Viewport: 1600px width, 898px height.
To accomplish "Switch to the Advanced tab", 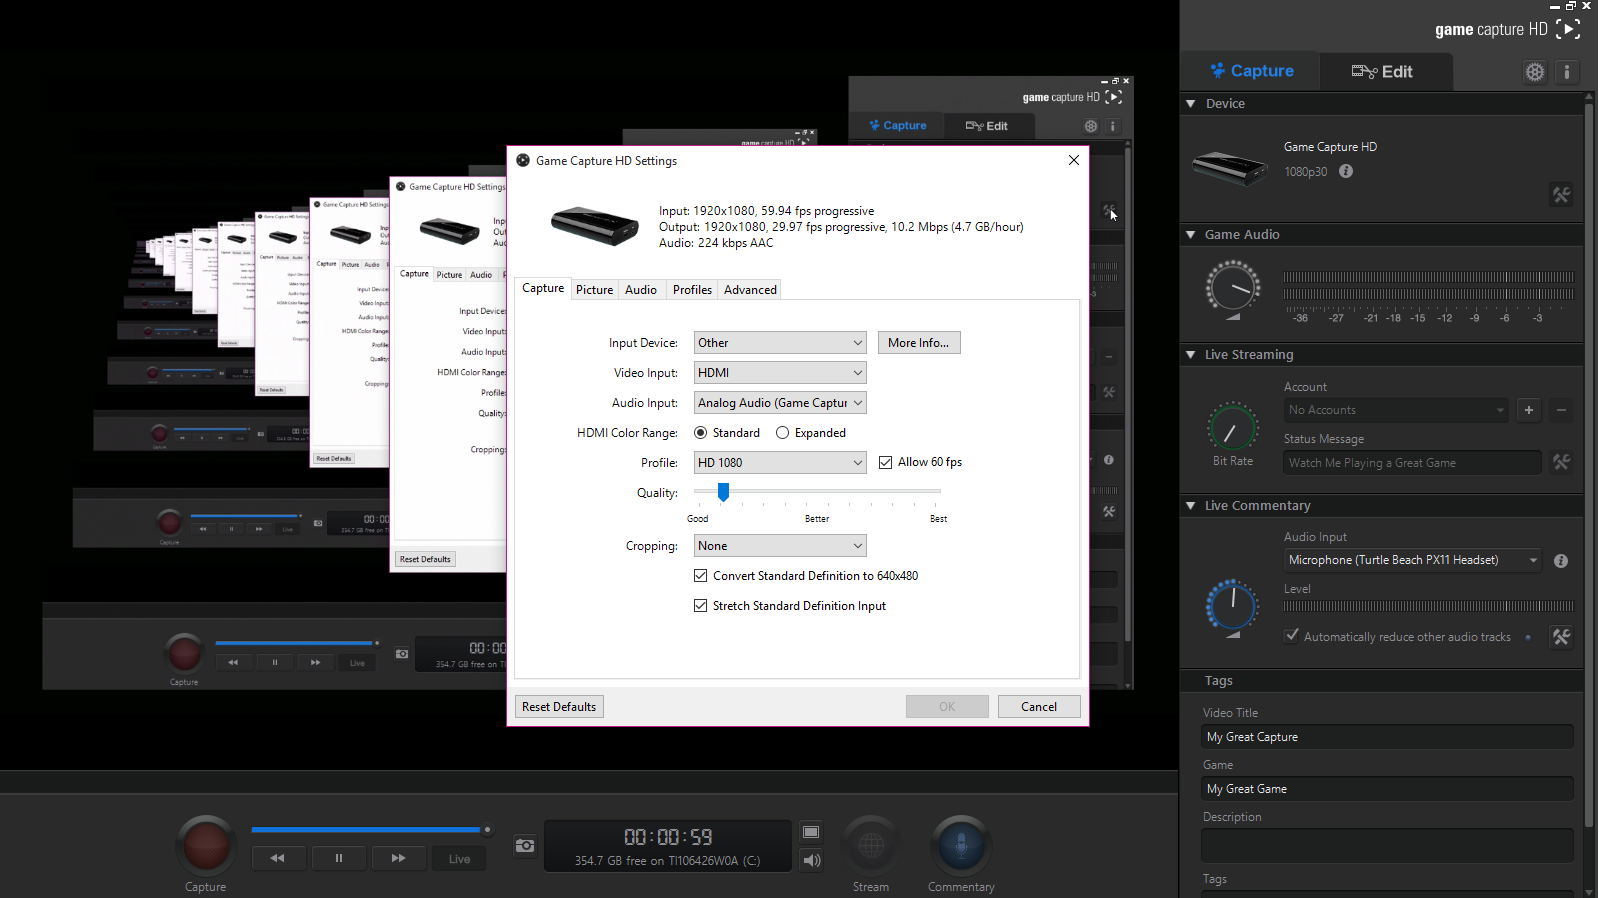I will [750, 290].
